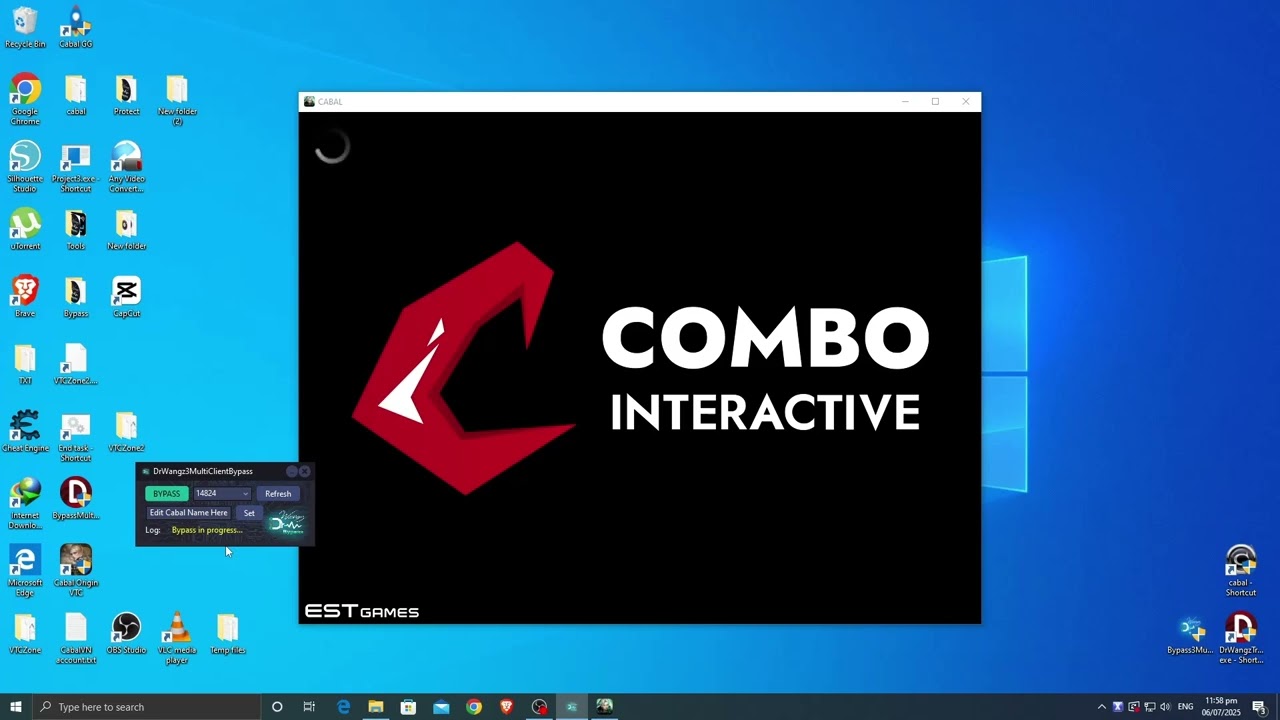Click the Bypass in progress log text

point(207,530)
